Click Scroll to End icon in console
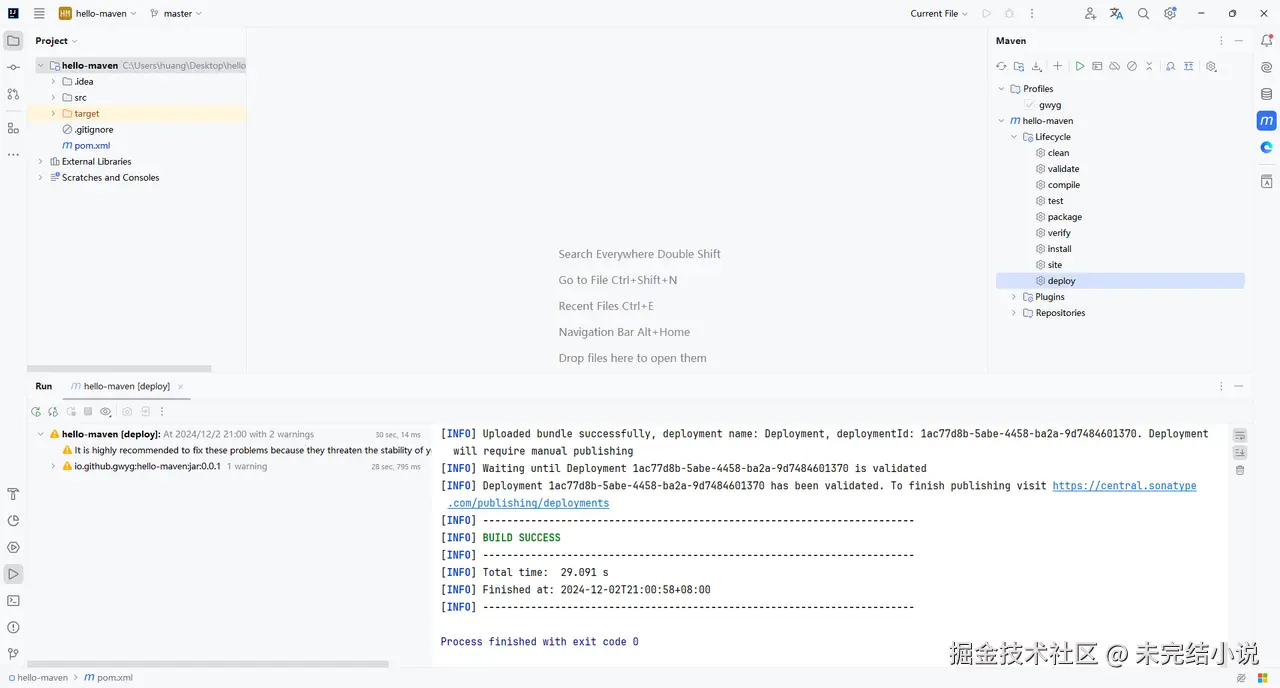1280x688 pixels. pyautogui.click(x=1240, y=452)
